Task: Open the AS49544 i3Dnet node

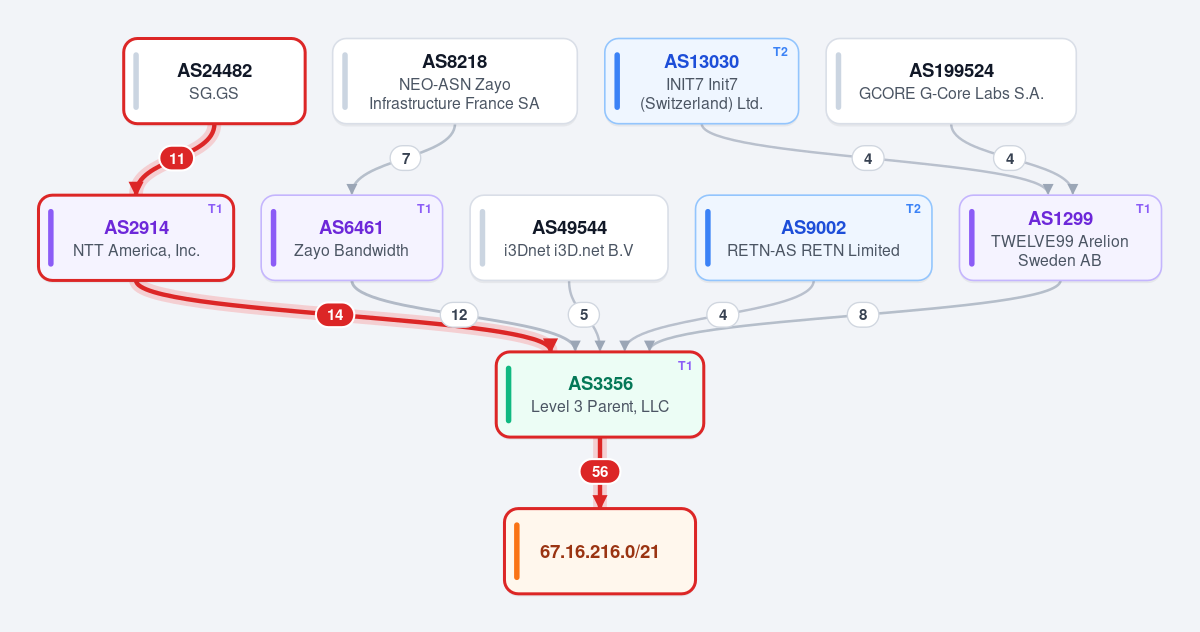Action: (569, 238)
